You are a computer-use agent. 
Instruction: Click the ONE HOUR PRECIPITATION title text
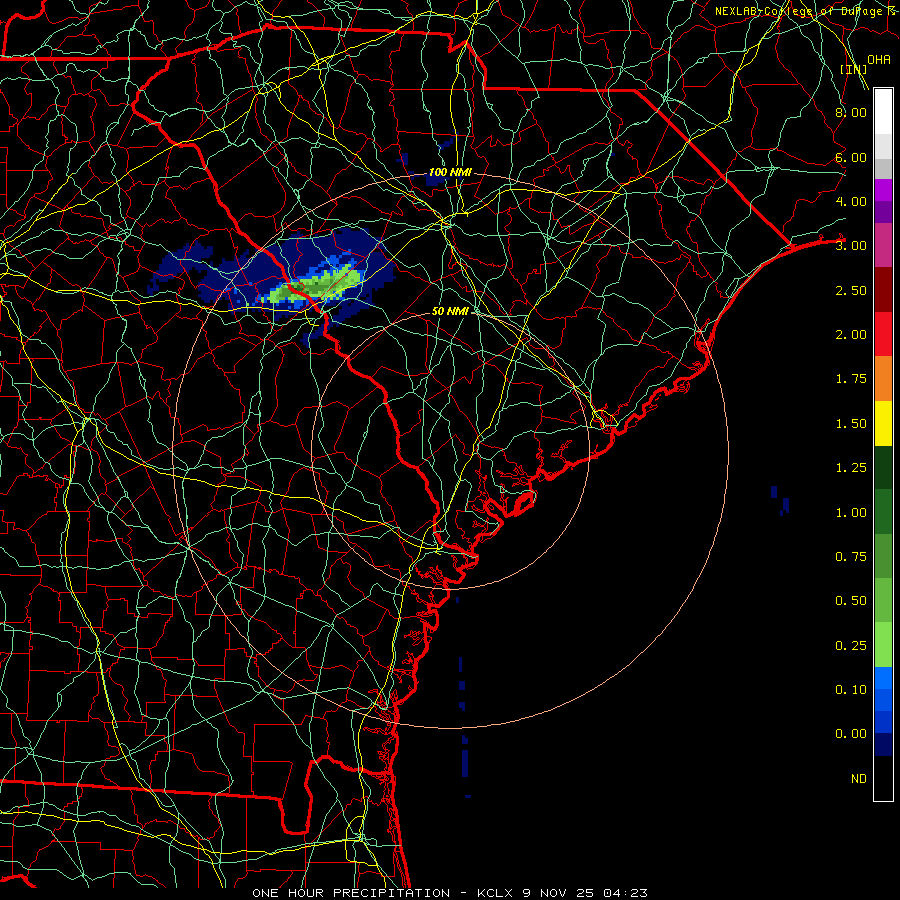tap(351, 893)
